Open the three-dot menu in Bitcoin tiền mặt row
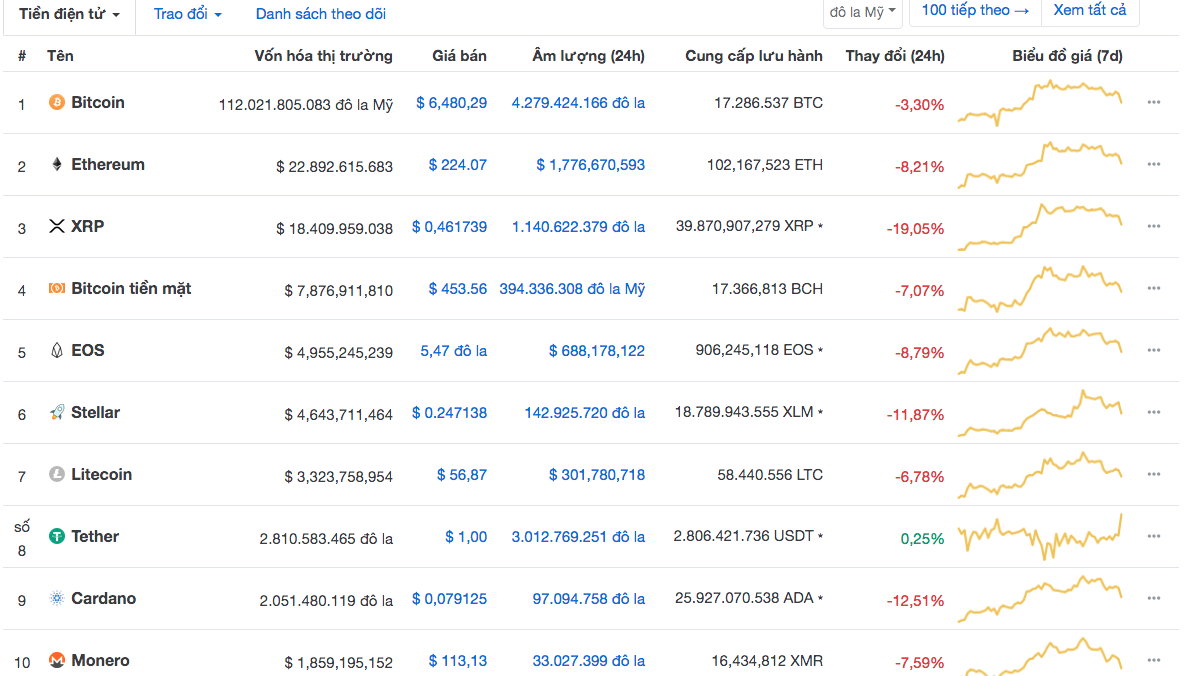The width and height of the screenshot is (1190, 676). coord(1154,288)
